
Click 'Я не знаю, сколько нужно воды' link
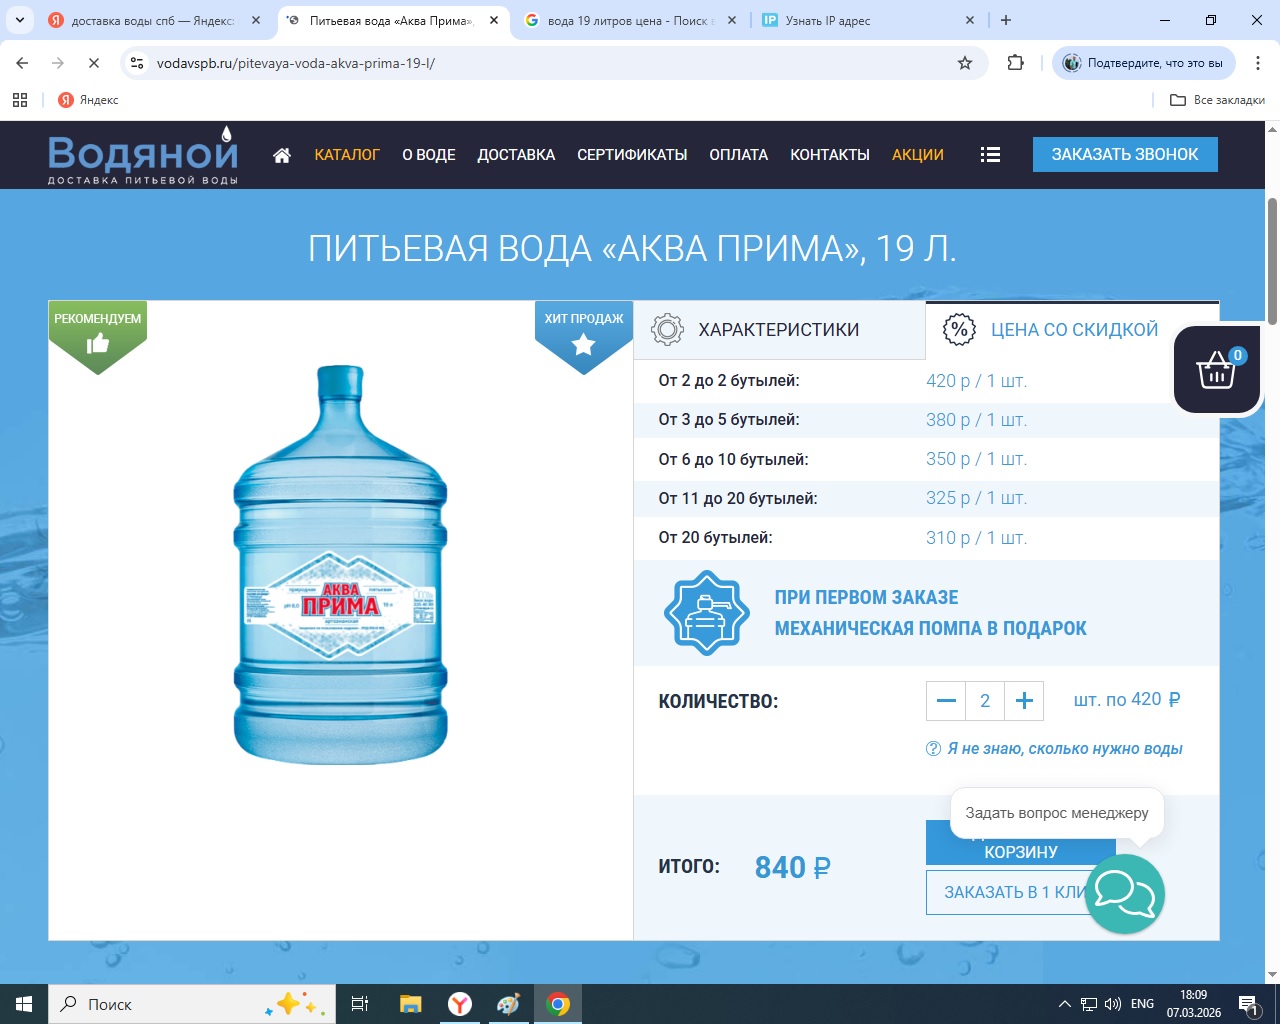click(1064, 749)
